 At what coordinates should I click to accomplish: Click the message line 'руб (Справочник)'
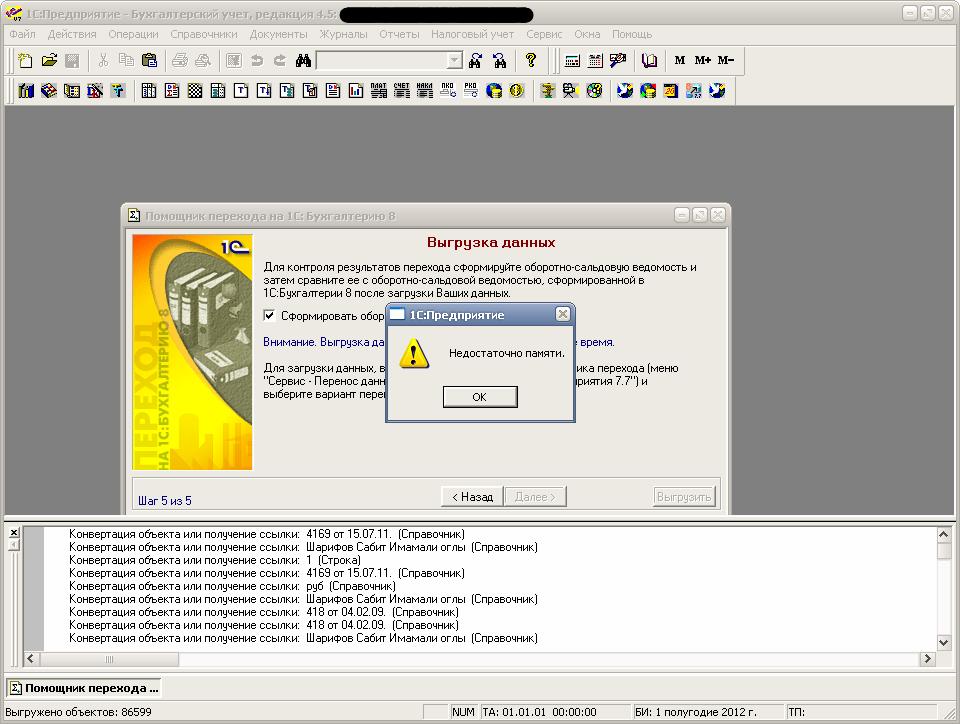click(x=232, y=586)
